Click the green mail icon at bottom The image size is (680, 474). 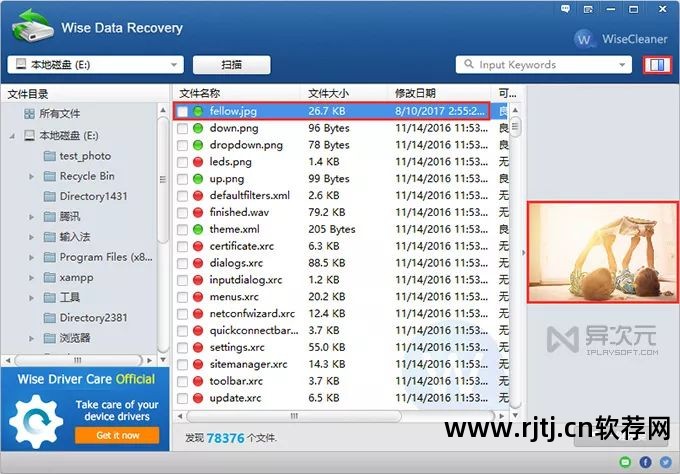coord(626,461)
